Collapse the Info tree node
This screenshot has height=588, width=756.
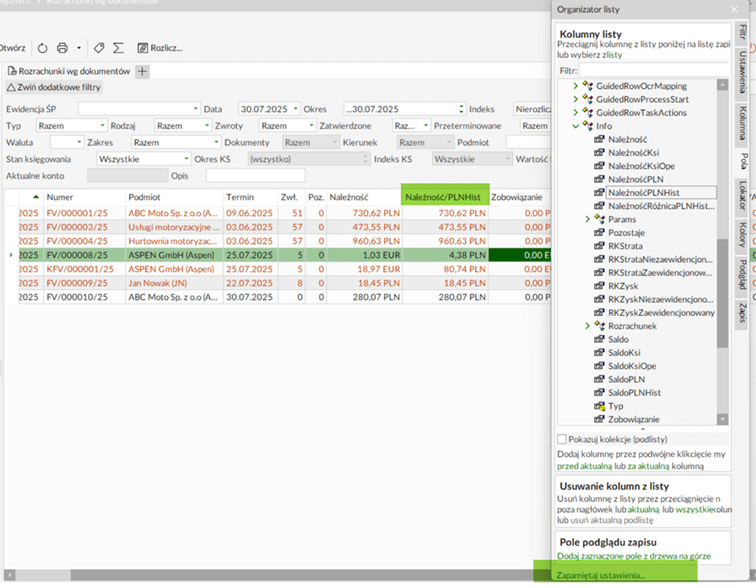click(x=575, y=126)
